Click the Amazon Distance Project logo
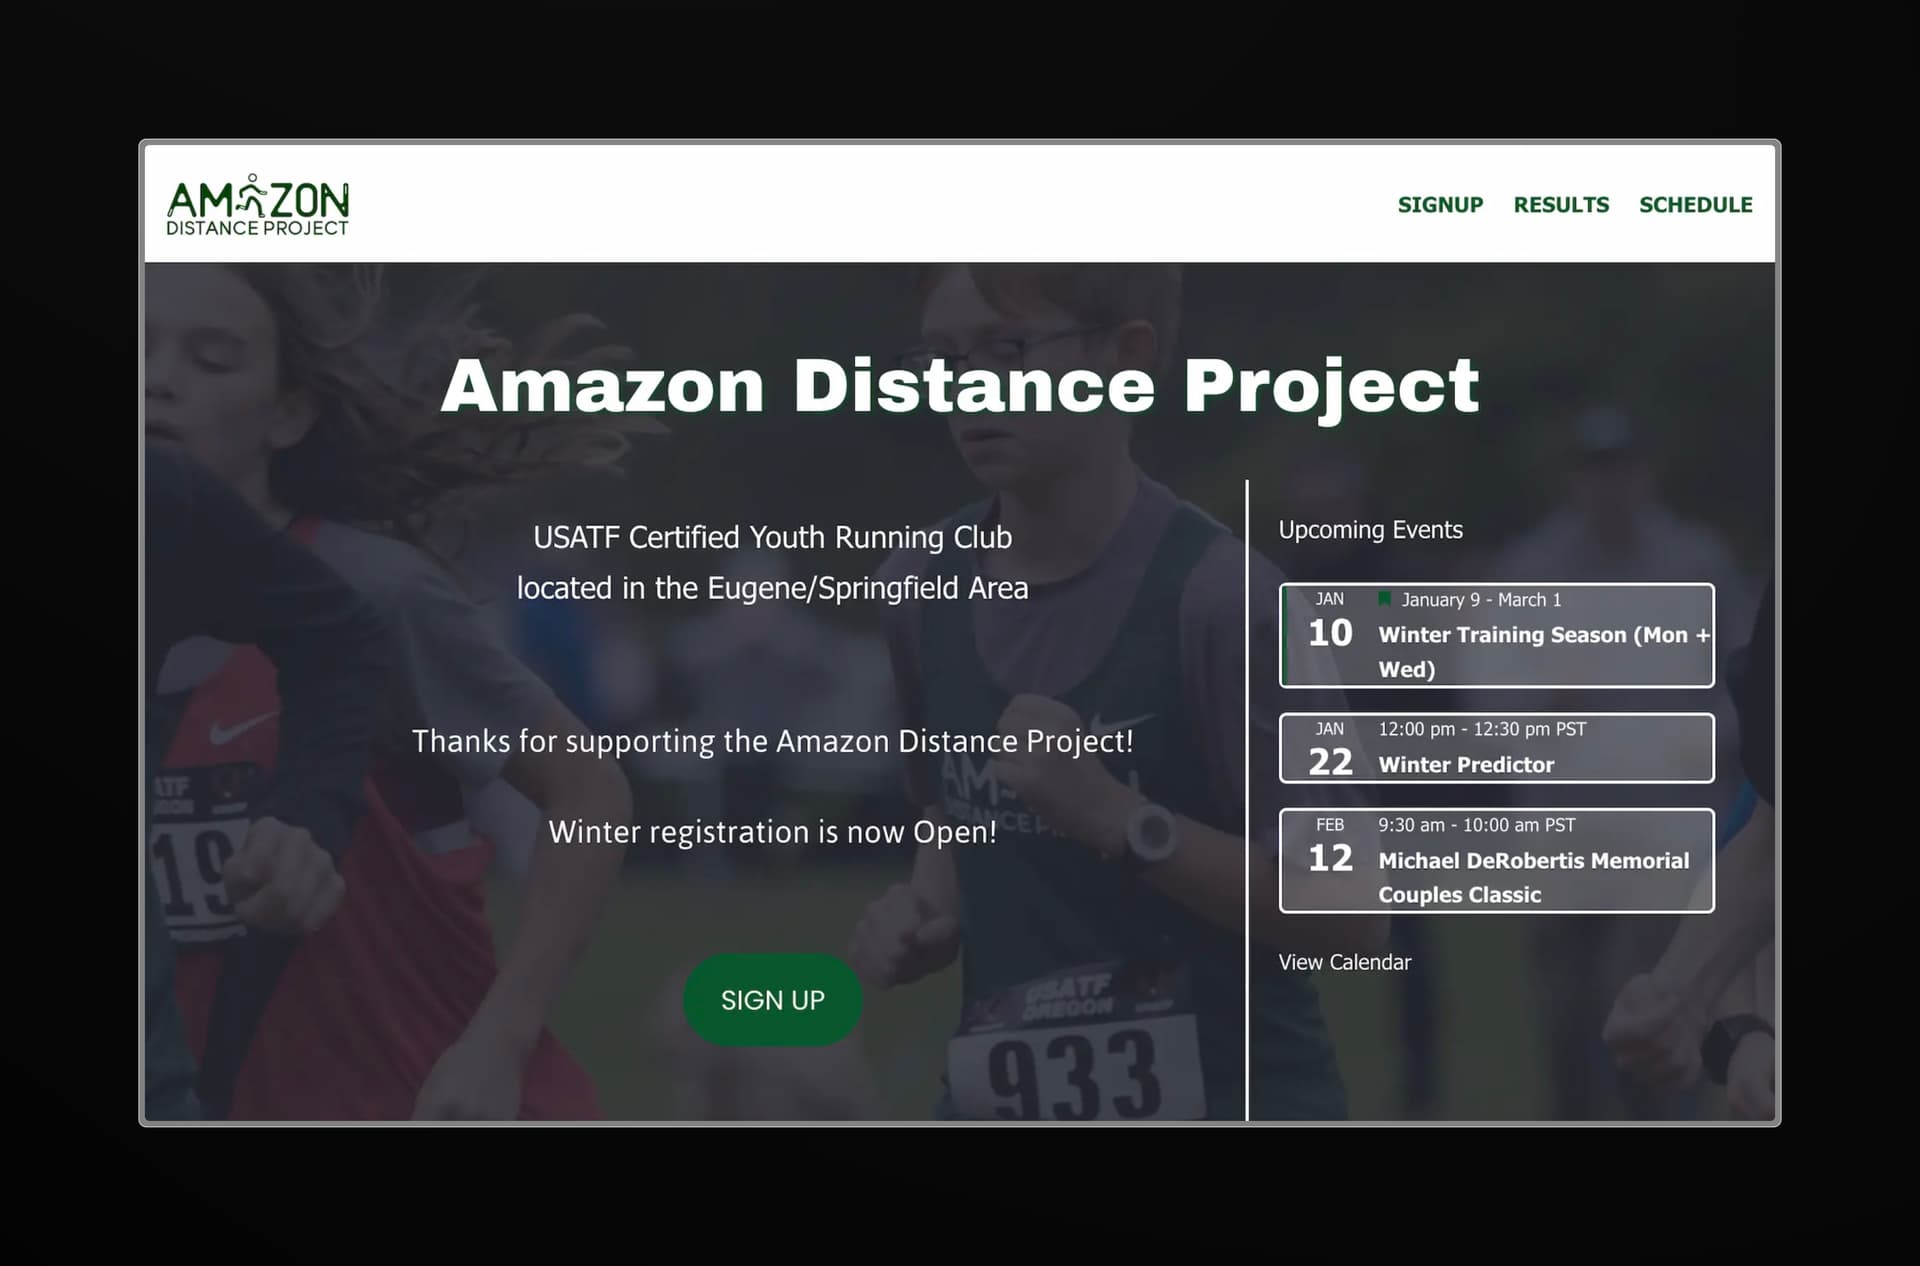The width and height of the screenshot is (1920, 1266). pos(258,205)
